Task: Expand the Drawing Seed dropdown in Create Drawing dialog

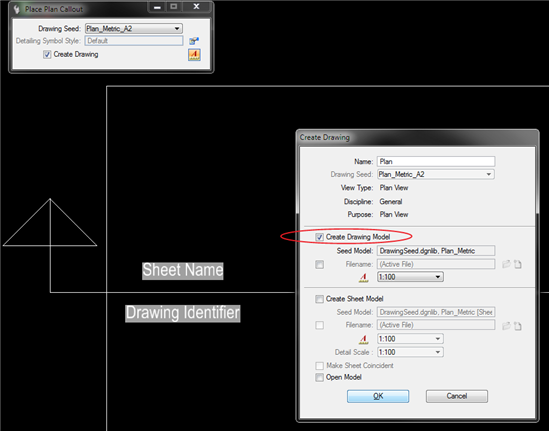Action: coord(436,174)
